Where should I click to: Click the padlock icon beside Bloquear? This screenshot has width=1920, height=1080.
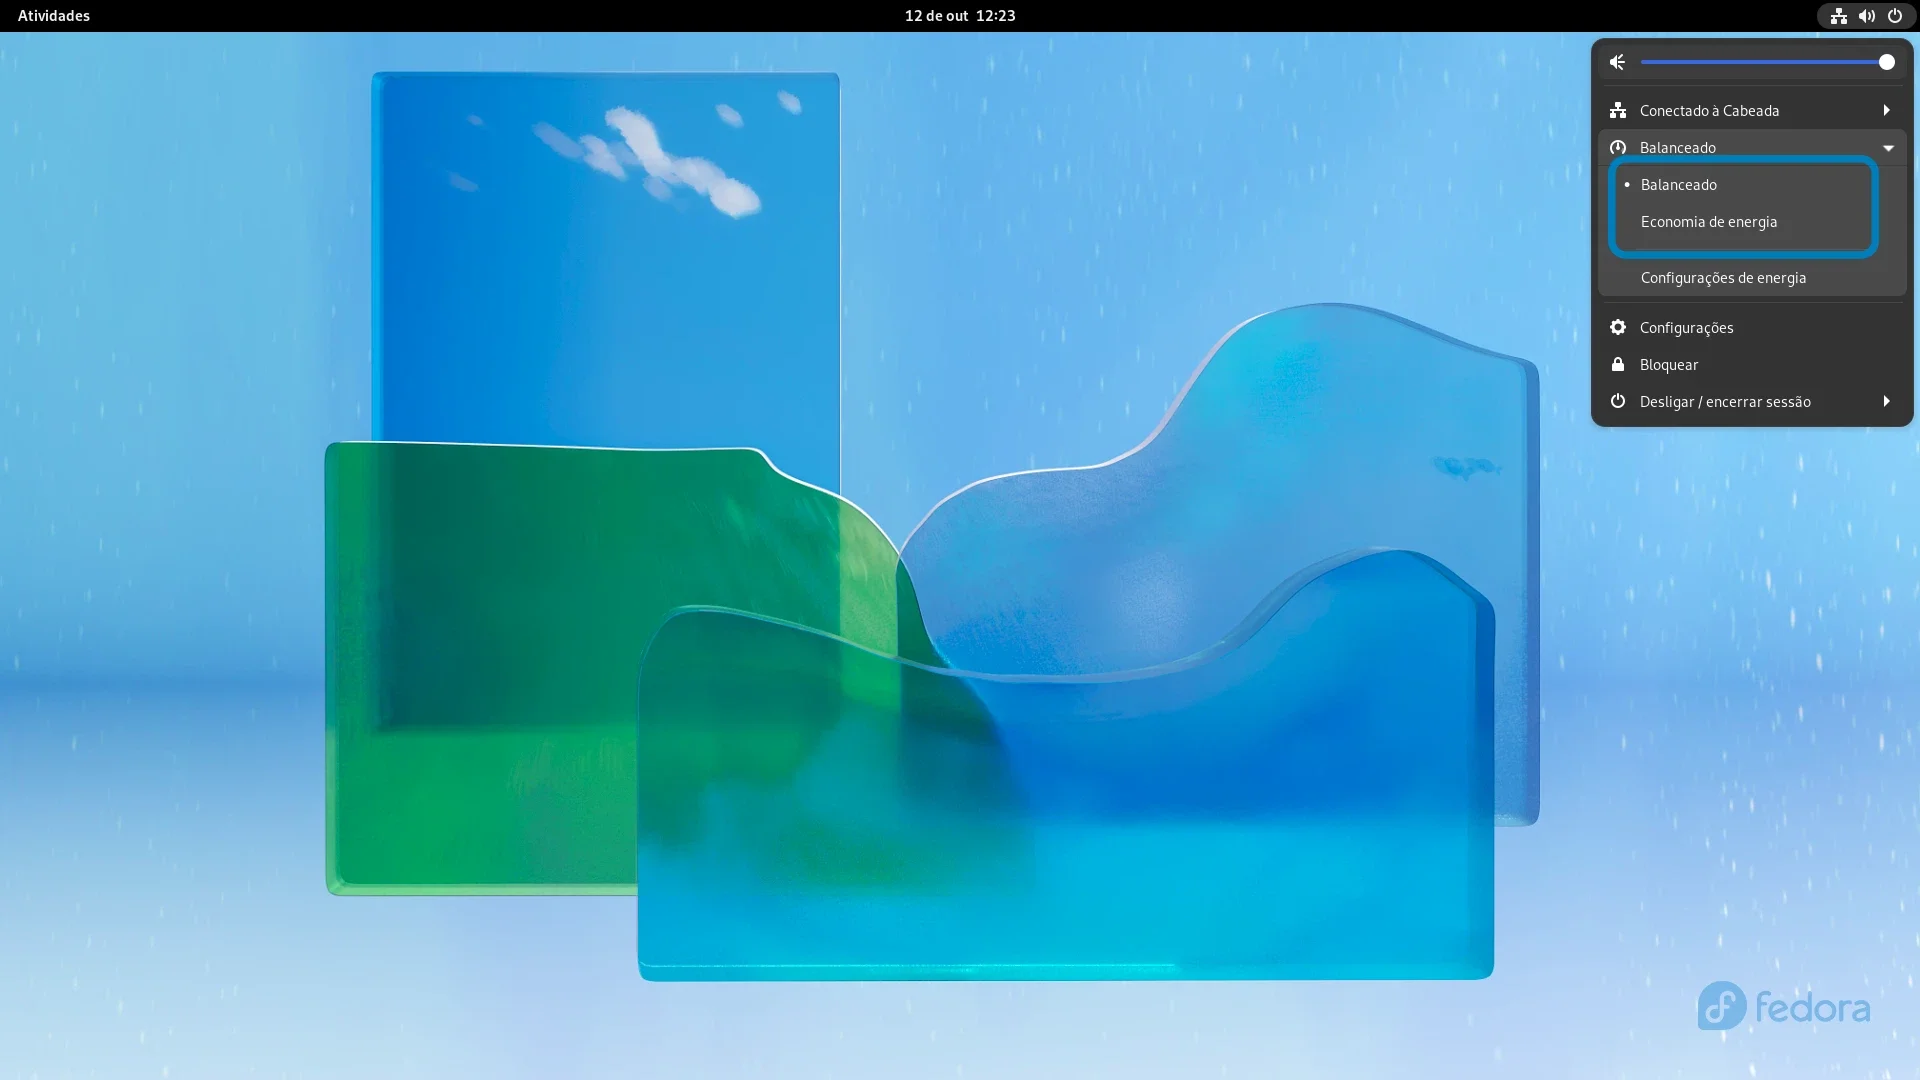(x=1617, y=364)
